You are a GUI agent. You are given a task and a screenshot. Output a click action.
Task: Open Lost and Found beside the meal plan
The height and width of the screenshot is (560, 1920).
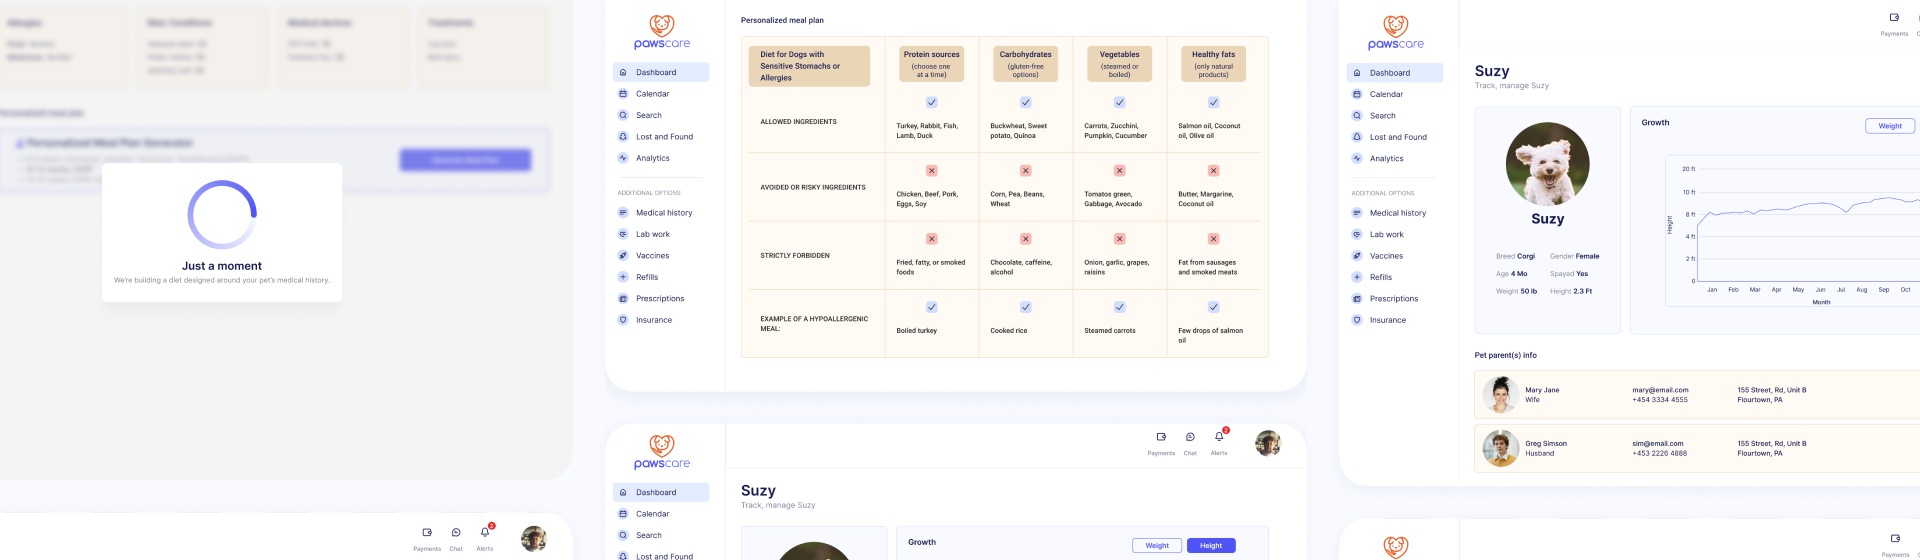(x=664, y=137)
